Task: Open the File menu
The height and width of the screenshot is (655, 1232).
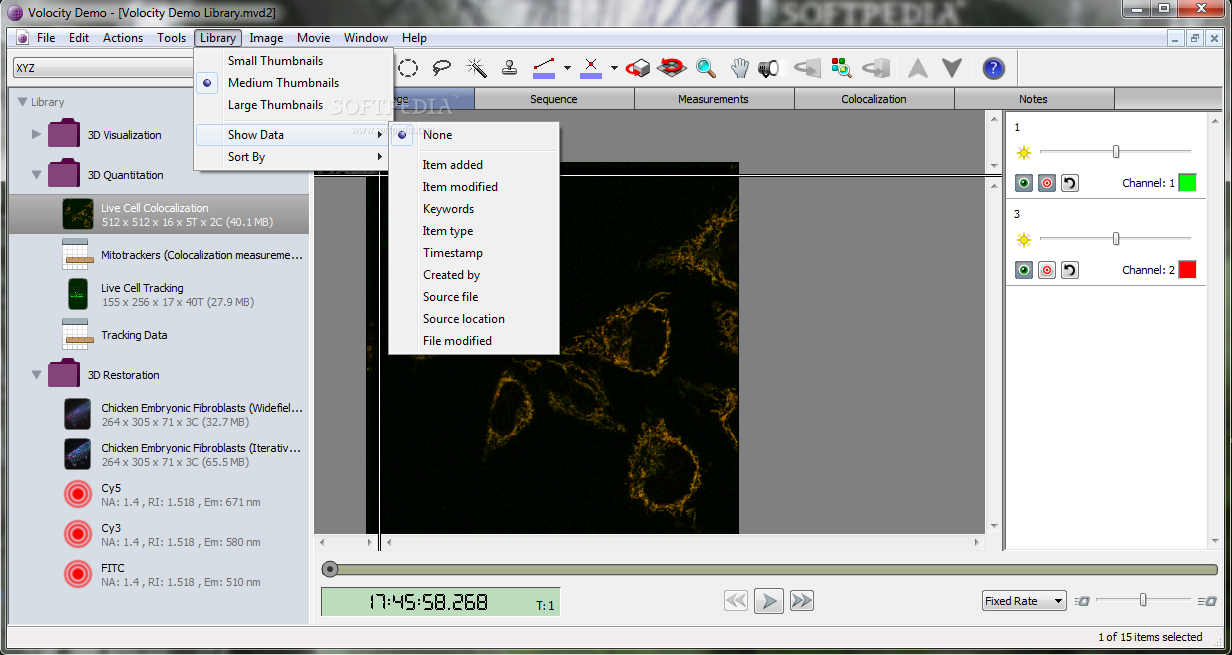Action: (46, 38)
